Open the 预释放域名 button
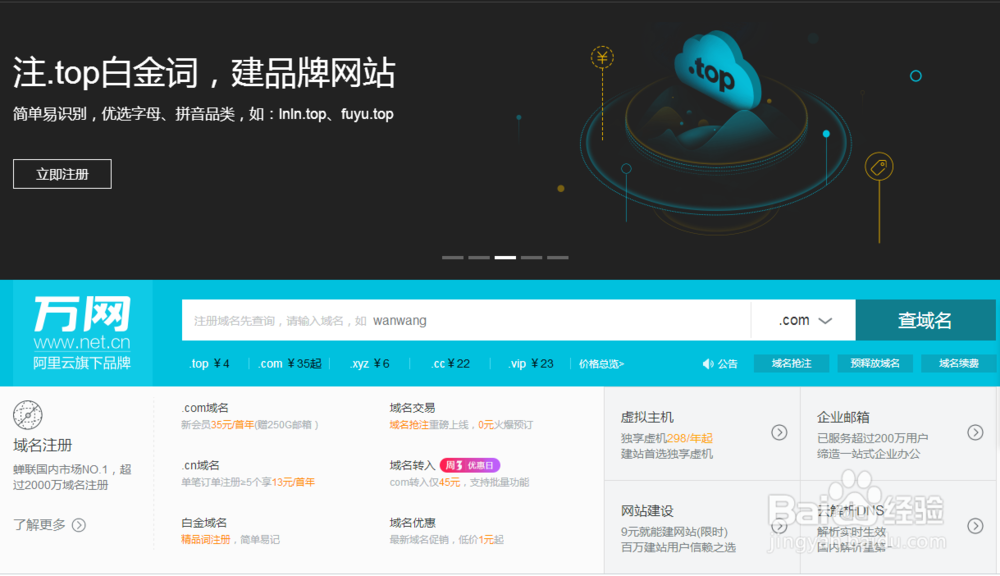 click(x=875, y=364)
